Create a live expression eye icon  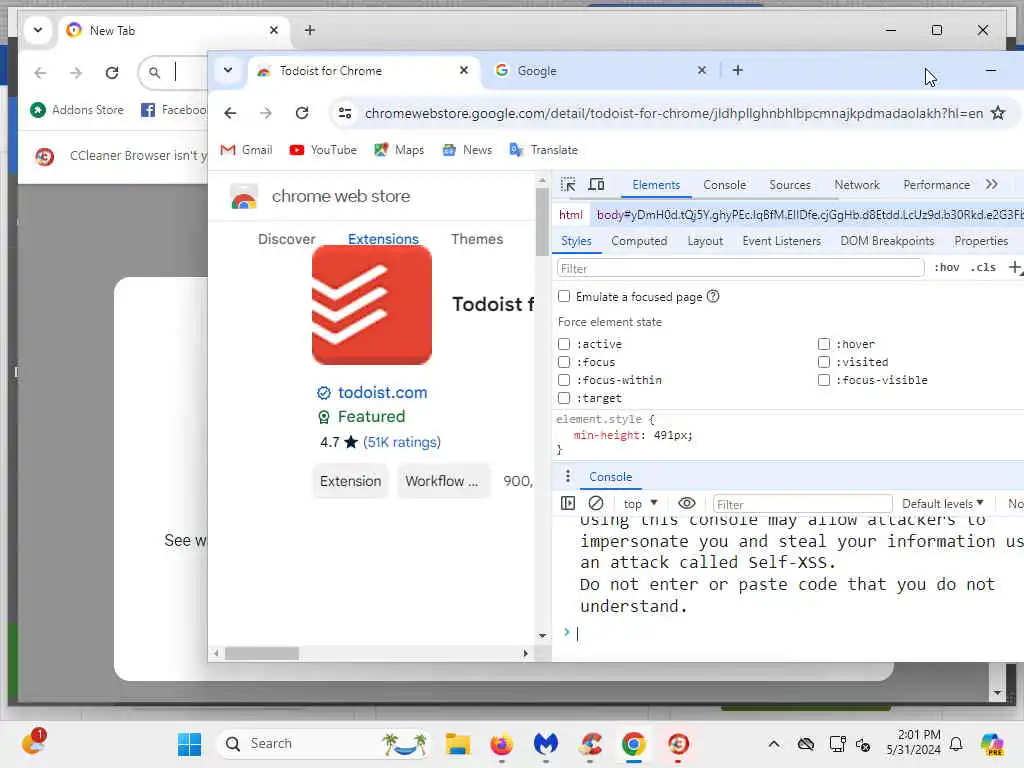click(686, 504)
